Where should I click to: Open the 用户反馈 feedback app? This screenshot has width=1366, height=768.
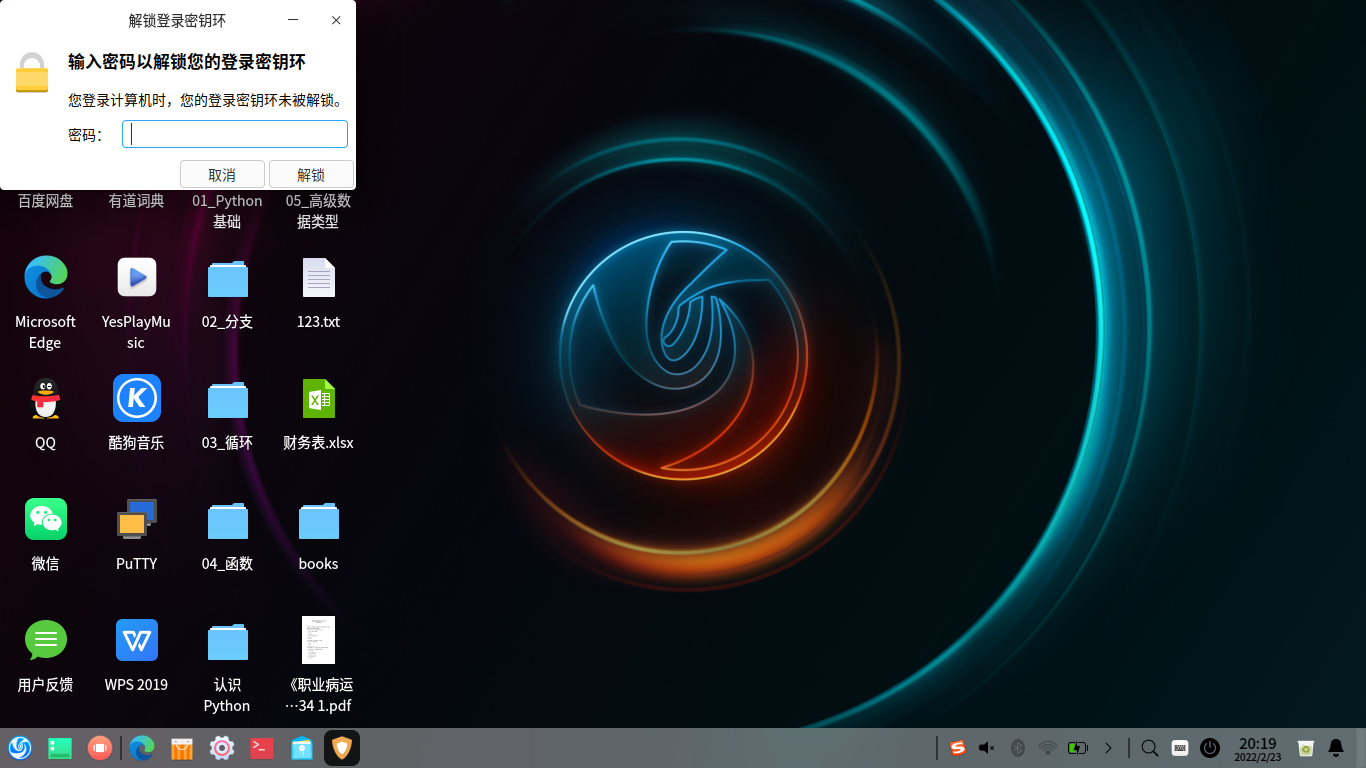pos(45,640)
